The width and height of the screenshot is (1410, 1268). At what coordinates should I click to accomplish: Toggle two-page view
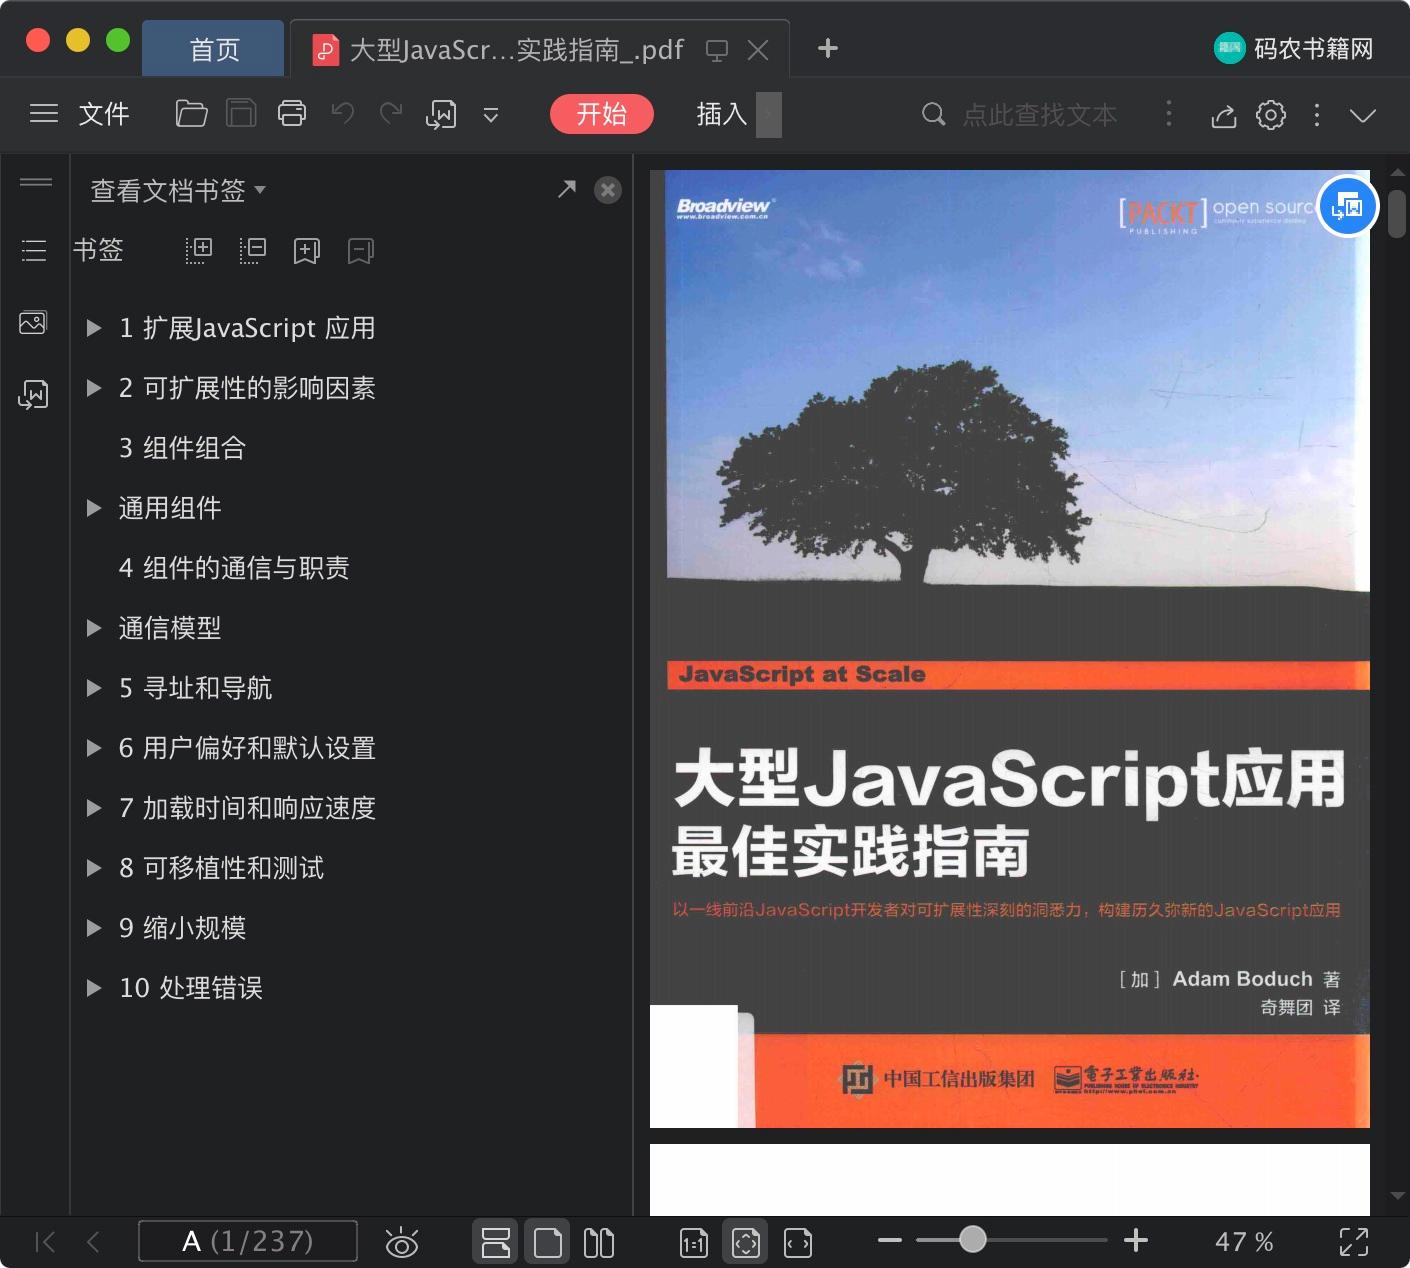pos(599,1243)
